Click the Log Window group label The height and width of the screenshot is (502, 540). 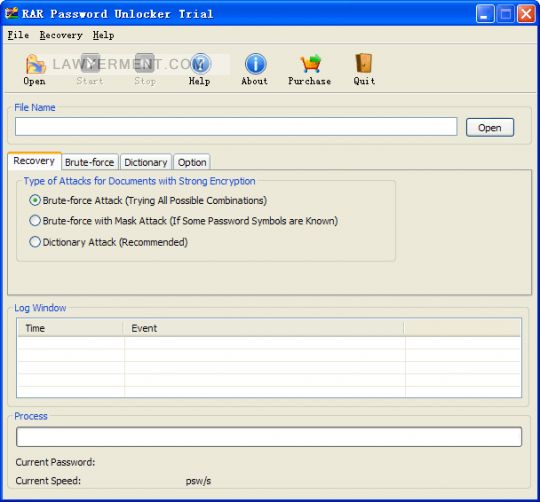[x=40, y=308]
